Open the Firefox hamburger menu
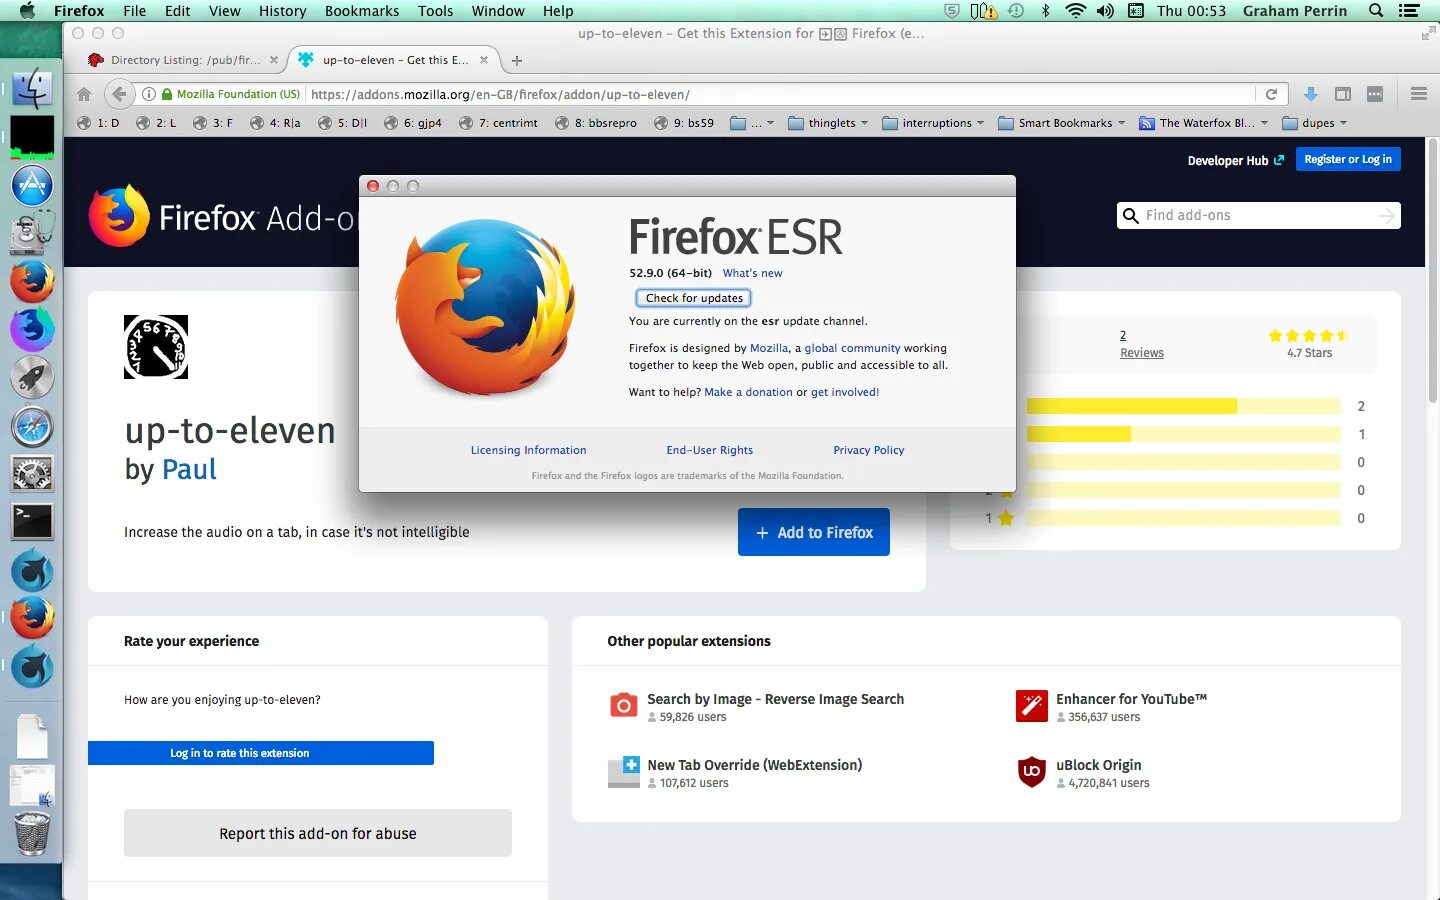This screenshot has height=900, width=1440. click(x=1418, y=94)
